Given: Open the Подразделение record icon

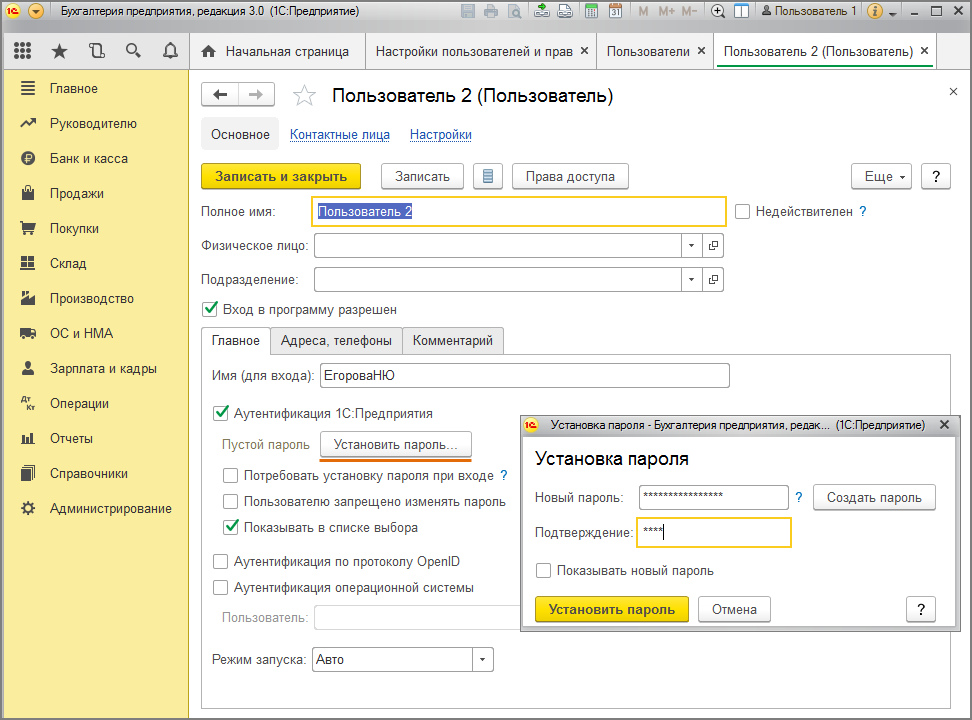Looking at the screenshot, I should 714,280.
